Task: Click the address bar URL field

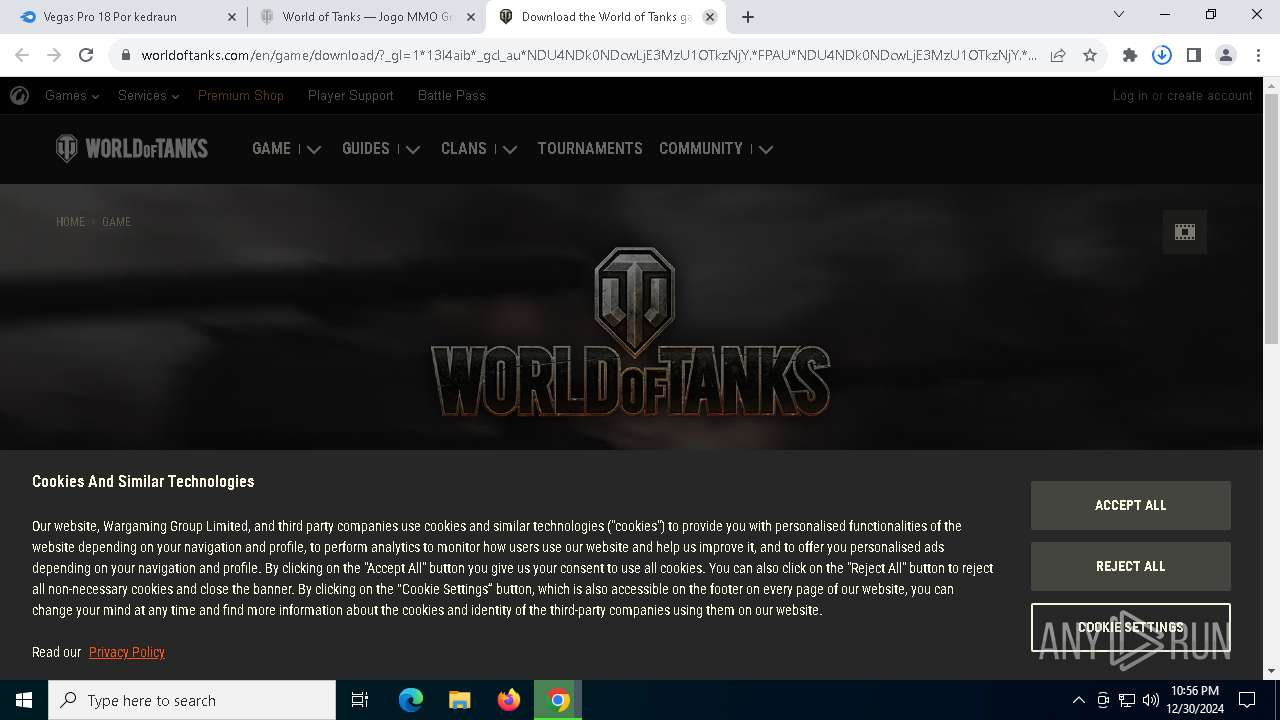Action: pyautogui.click(x=589, y=55)
